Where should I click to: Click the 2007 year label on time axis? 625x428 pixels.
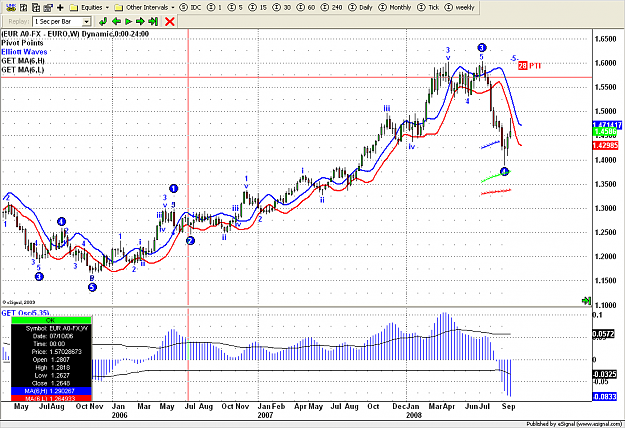[x=265, y=415]
